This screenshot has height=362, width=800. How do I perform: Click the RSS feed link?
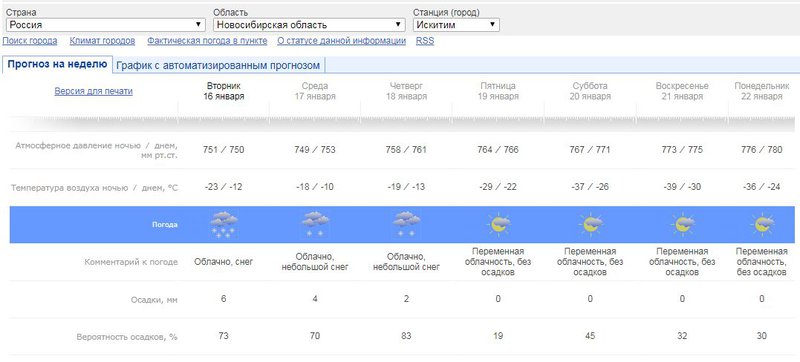425,41
